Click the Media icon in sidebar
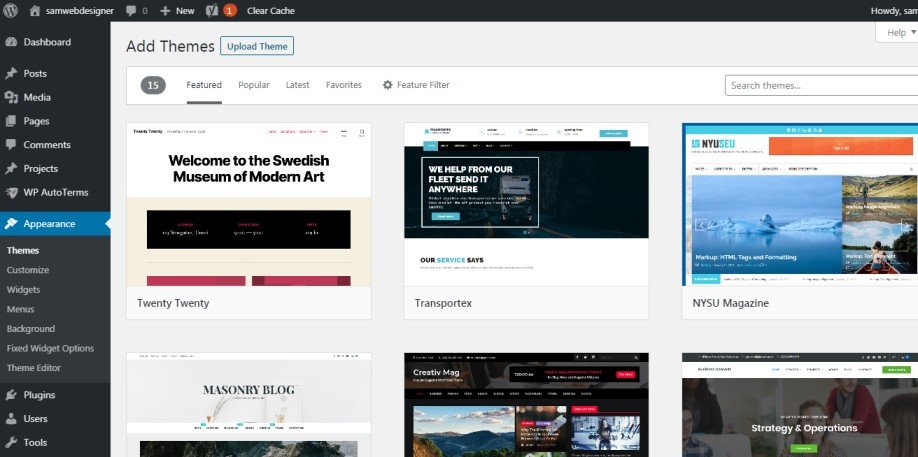 (x=11, y=97)
